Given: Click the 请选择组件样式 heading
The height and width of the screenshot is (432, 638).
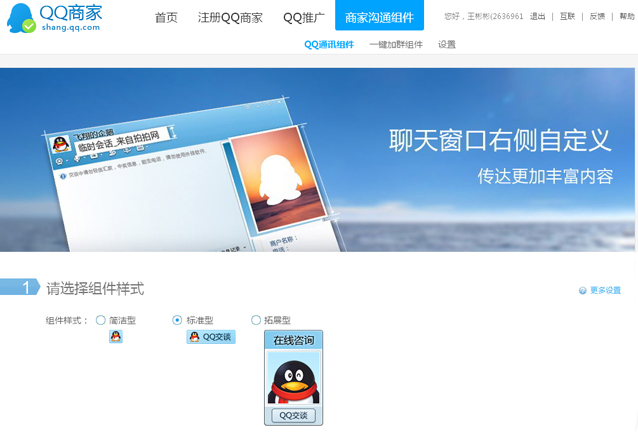Looking at the screenshot, I should coord(95,288).
